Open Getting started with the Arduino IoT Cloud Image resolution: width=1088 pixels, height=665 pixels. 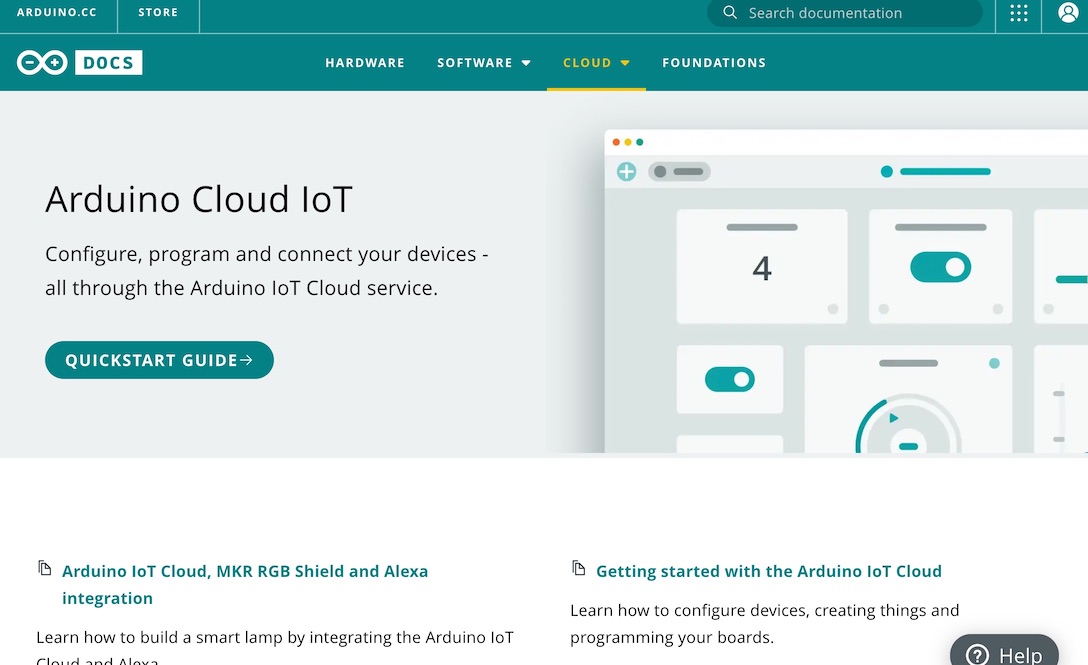tap(768, 571)
